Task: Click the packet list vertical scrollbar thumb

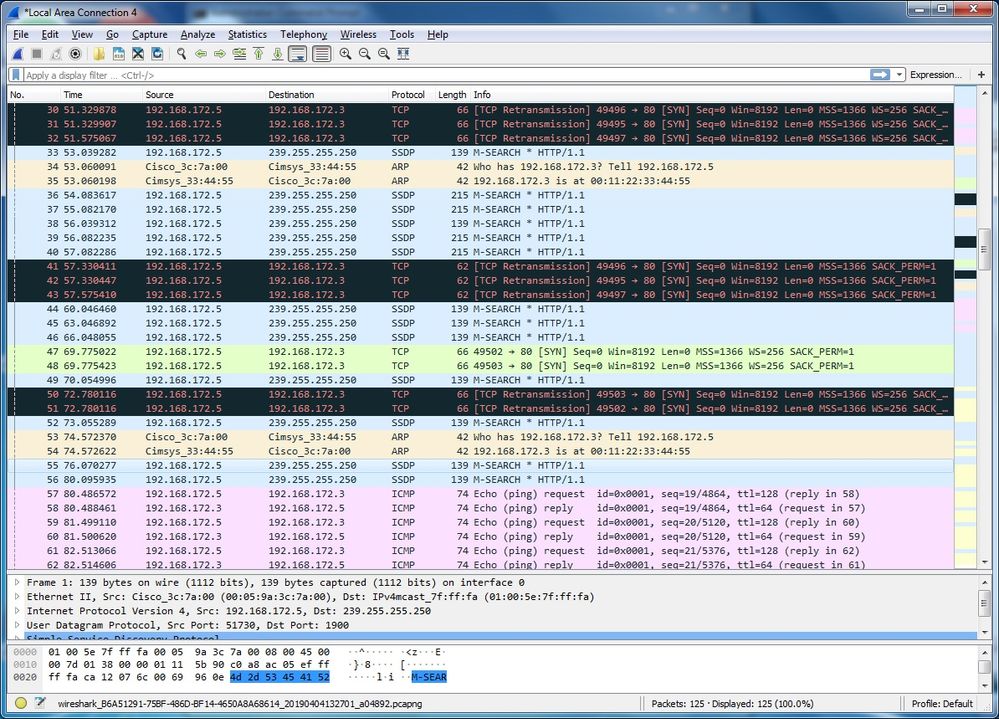Action: (x=984, y=249)
